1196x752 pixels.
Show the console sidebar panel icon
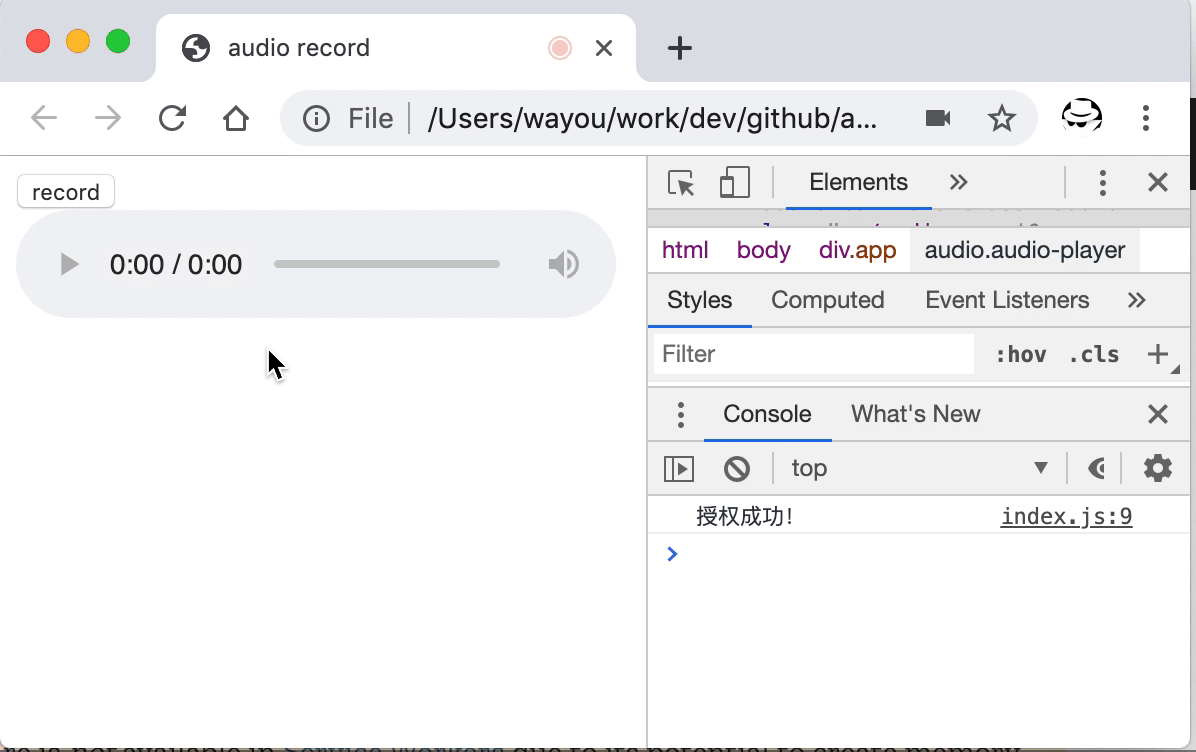pyautogui.click(x=679, y=468)
